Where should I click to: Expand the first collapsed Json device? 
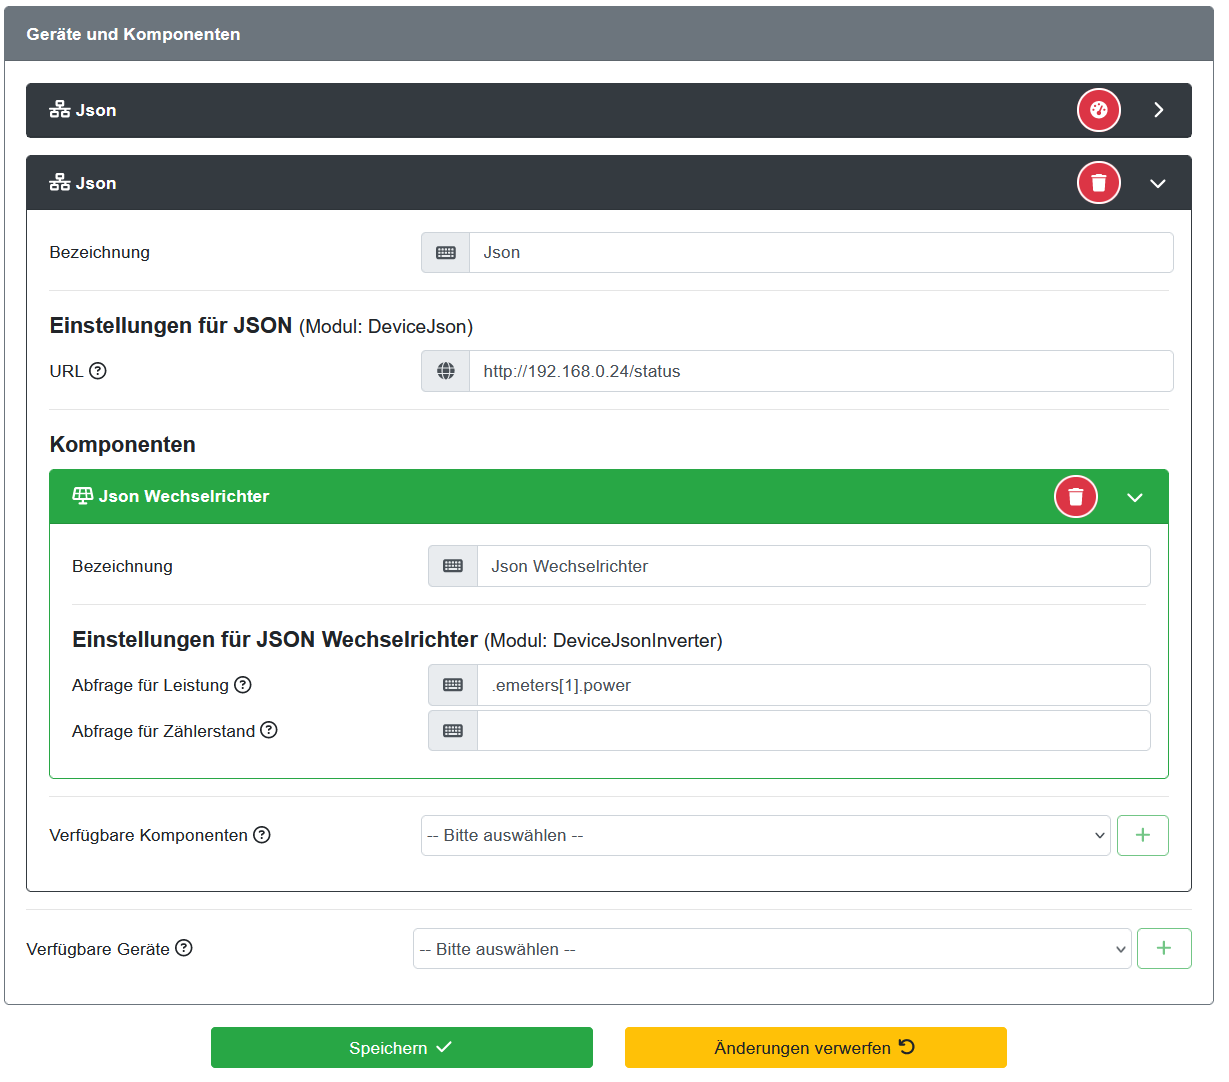click(1158, 110)
